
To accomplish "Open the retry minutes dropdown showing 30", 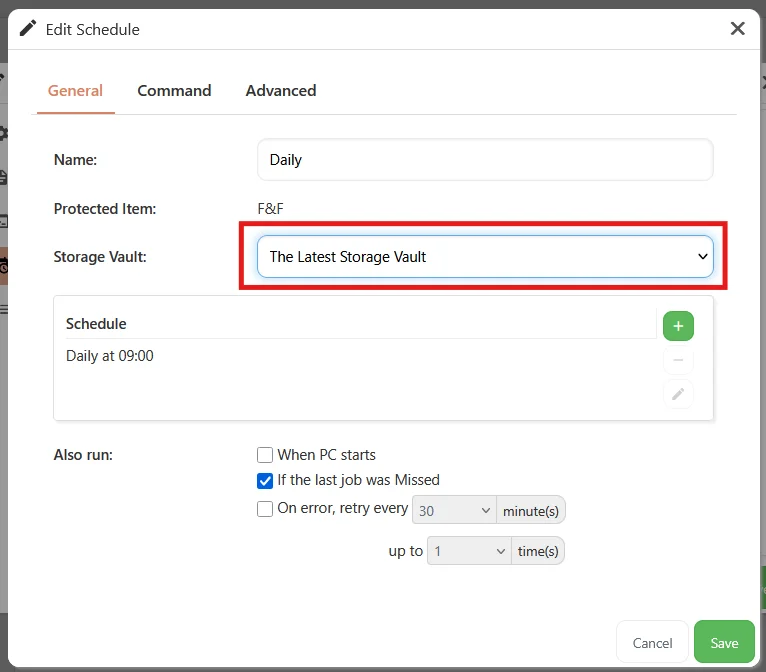I will pyautogui.click(x=454, y=510).
